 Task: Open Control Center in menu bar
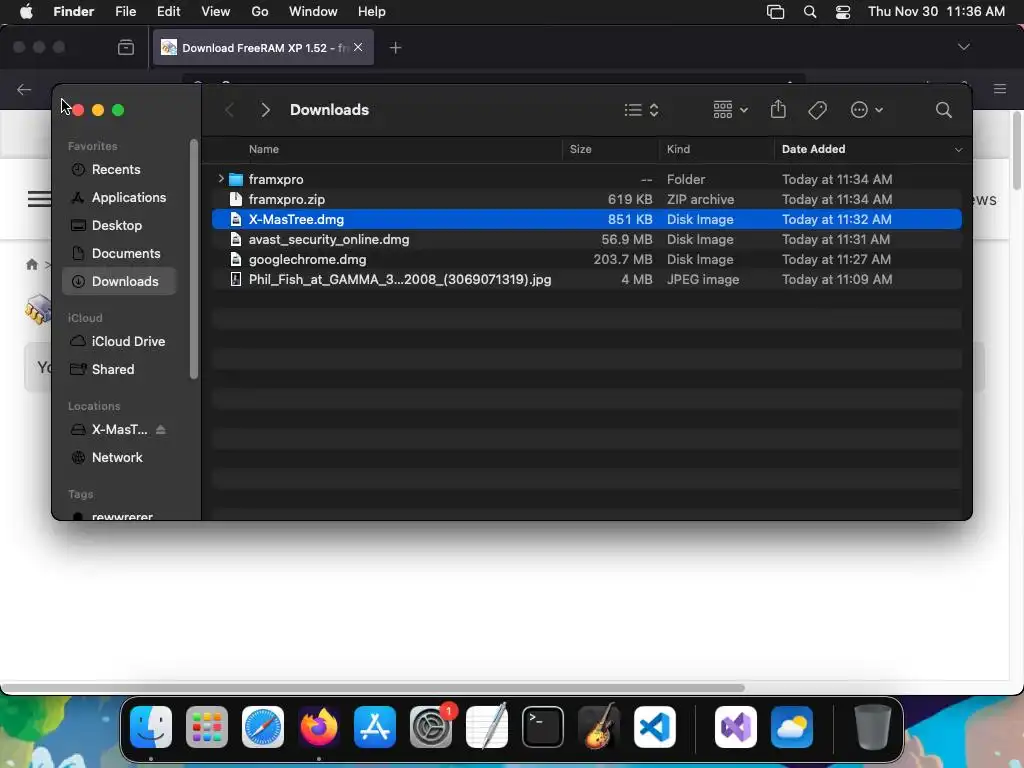point(843,12)
